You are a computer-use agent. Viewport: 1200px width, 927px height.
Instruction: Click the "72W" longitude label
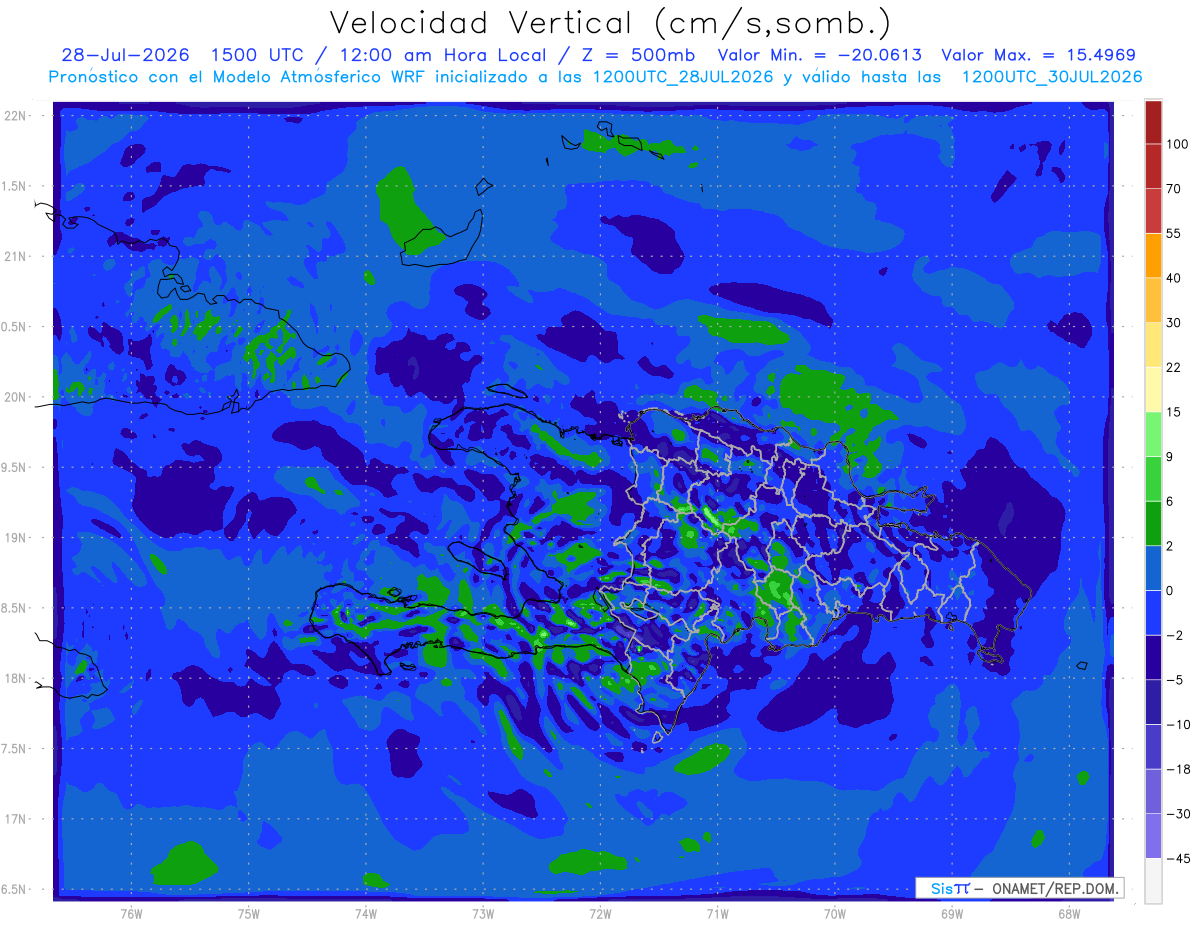pyautogui.click(x=600, y=914)
